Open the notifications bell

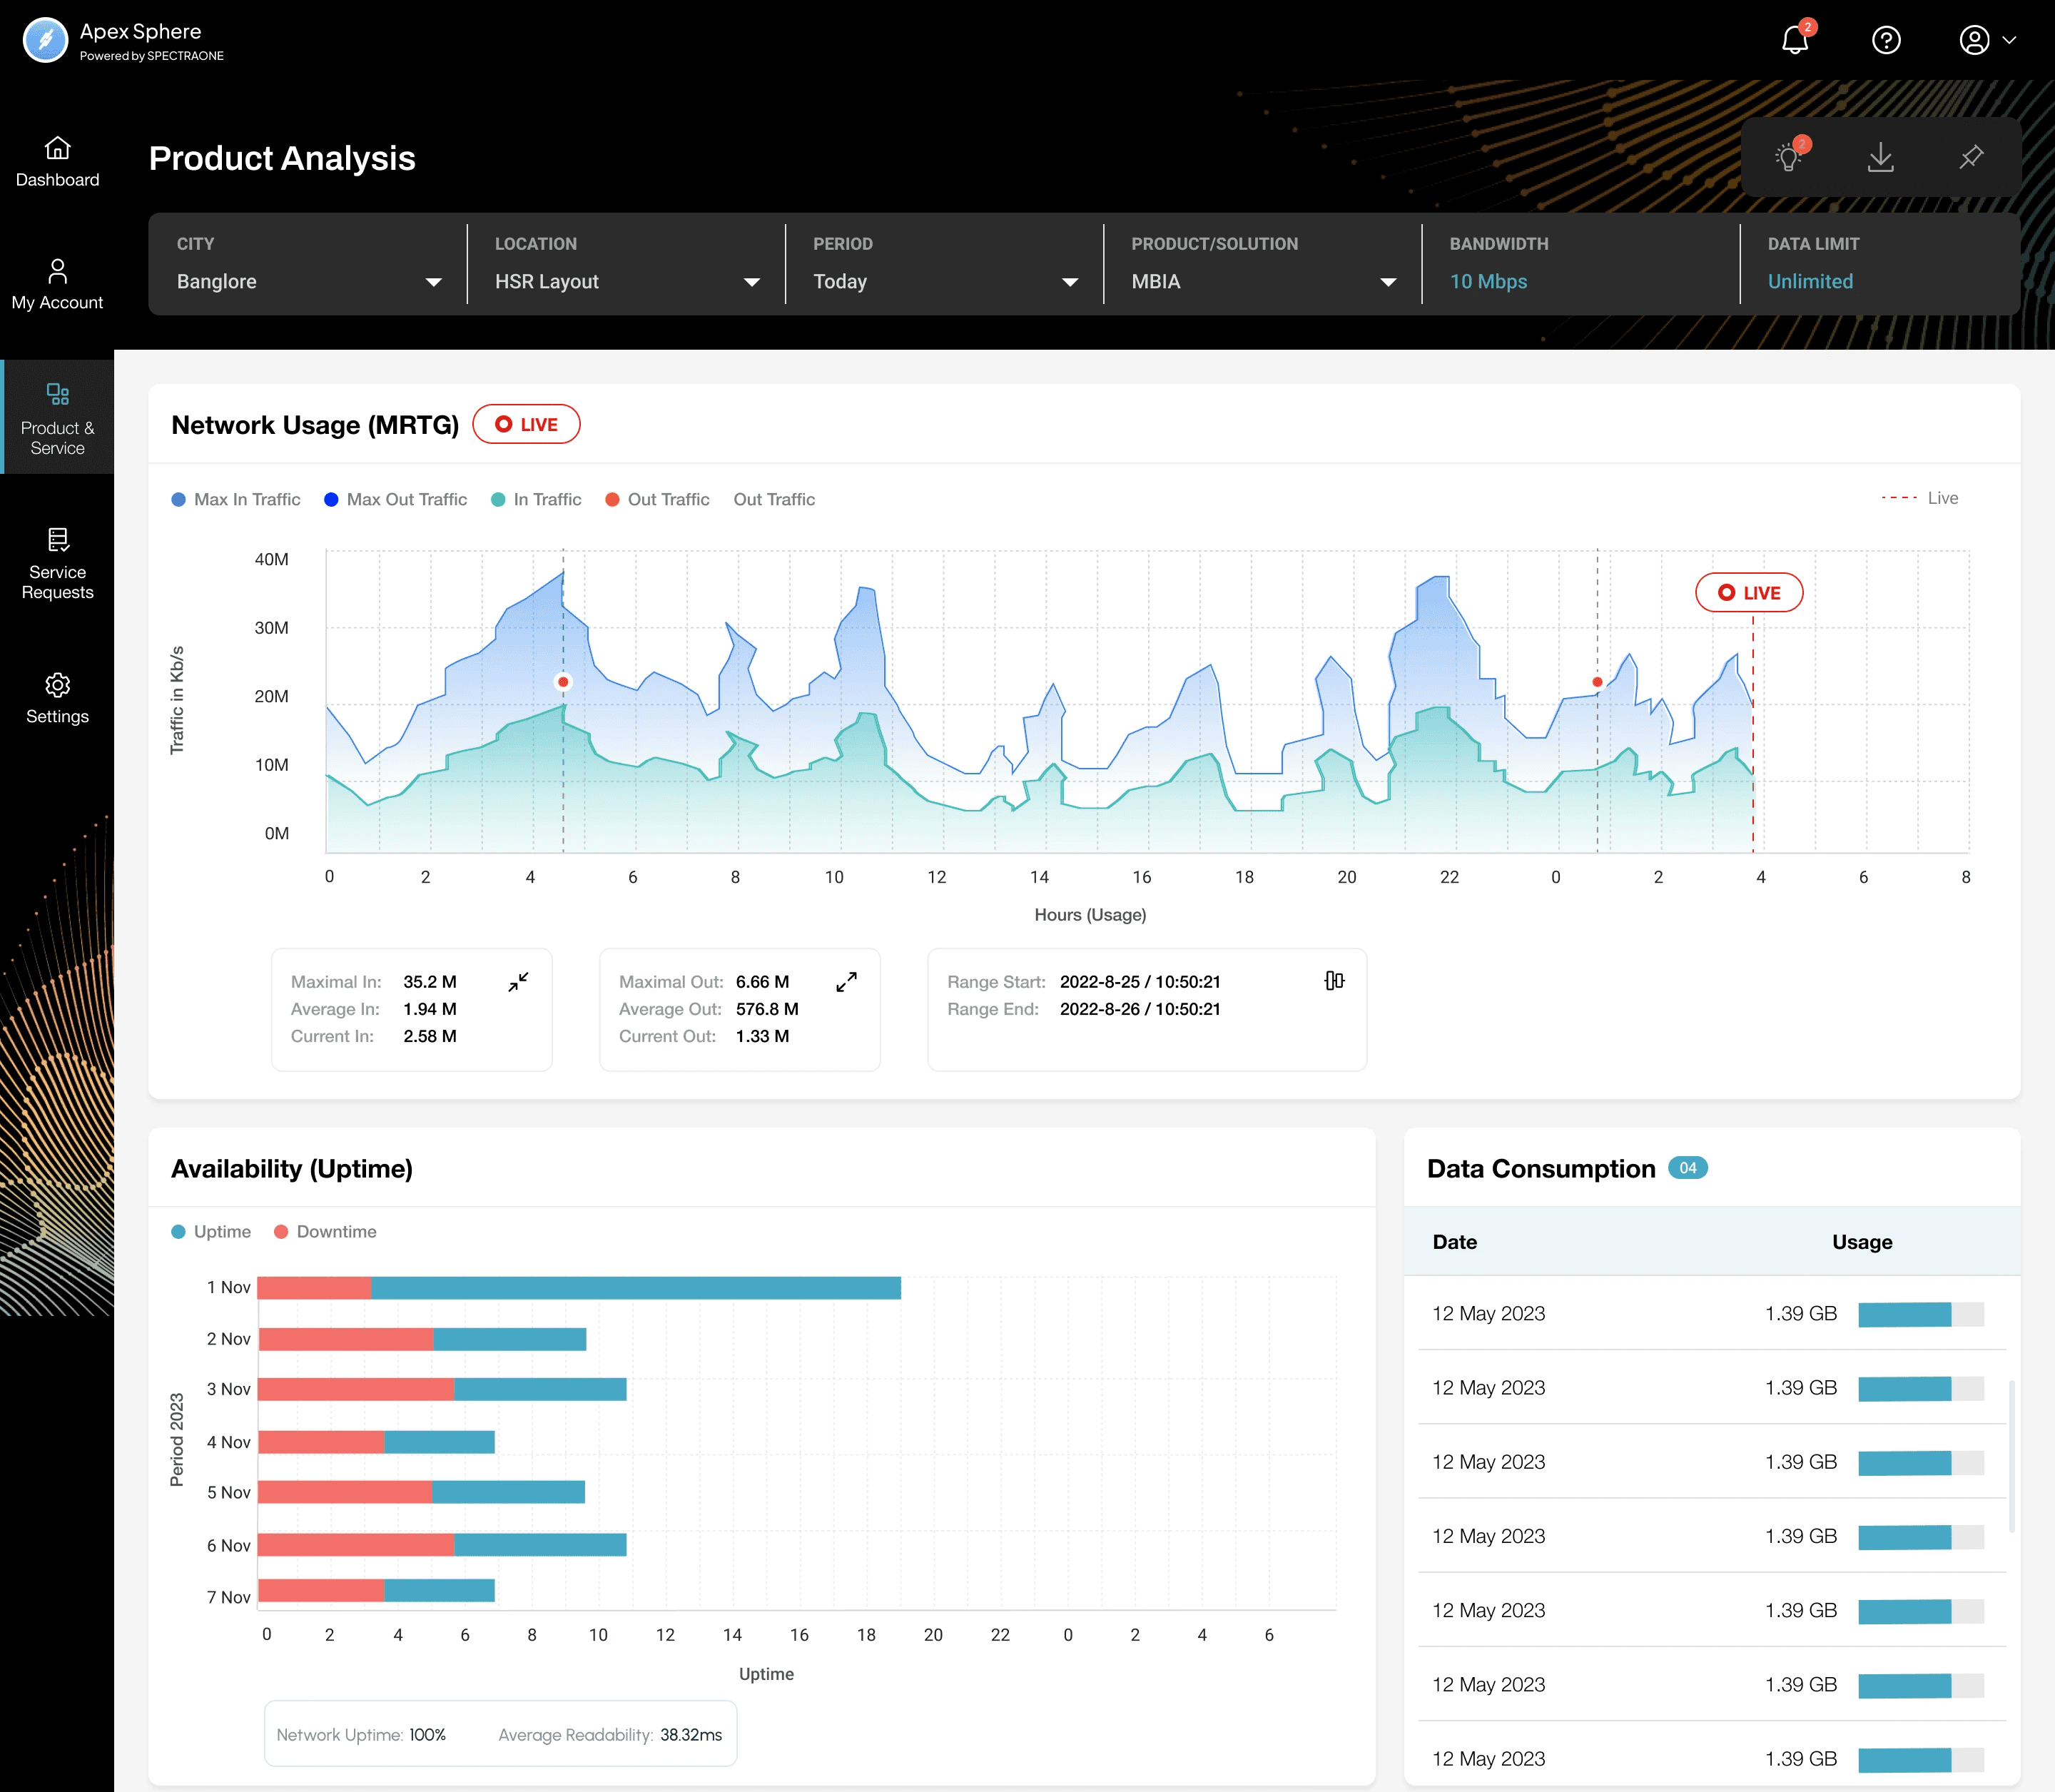[x=1796, y=40]
